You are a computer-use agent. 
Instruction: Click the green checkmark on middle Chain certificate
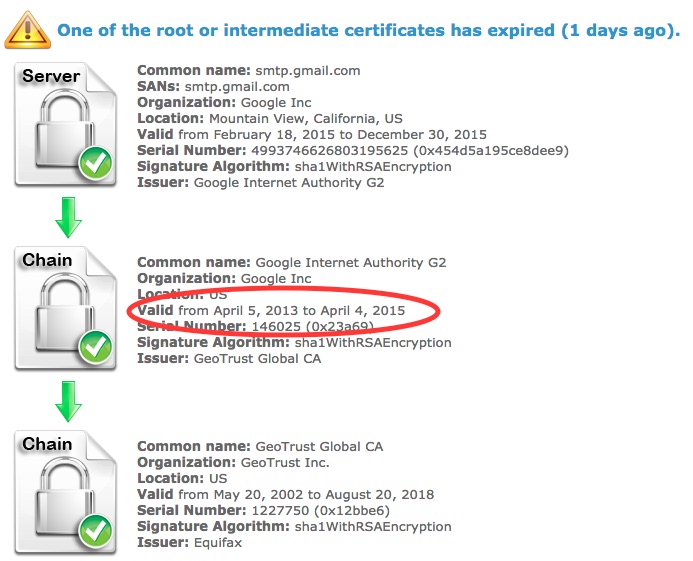pyautogui.click(x=96, y=349)
